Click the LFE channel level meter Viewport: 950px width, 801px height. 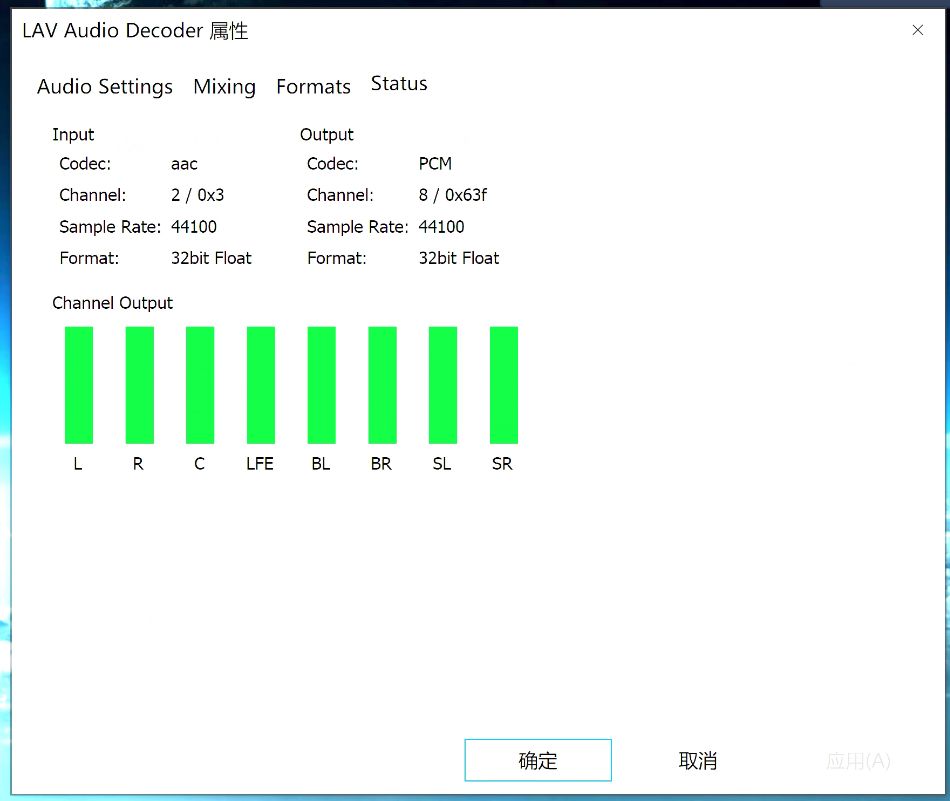coord(261,385)
